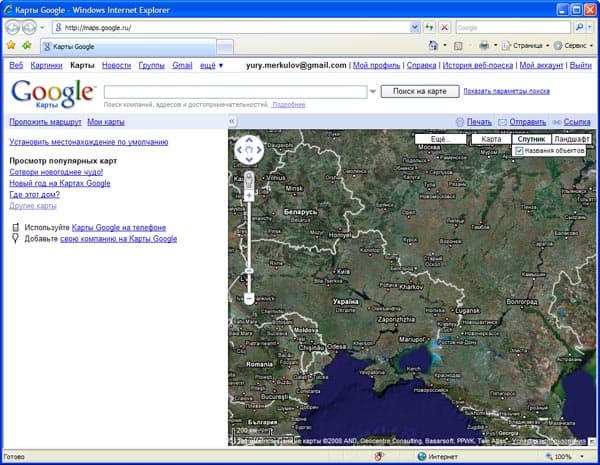Click the security icon in status bar

click(379, 456)
